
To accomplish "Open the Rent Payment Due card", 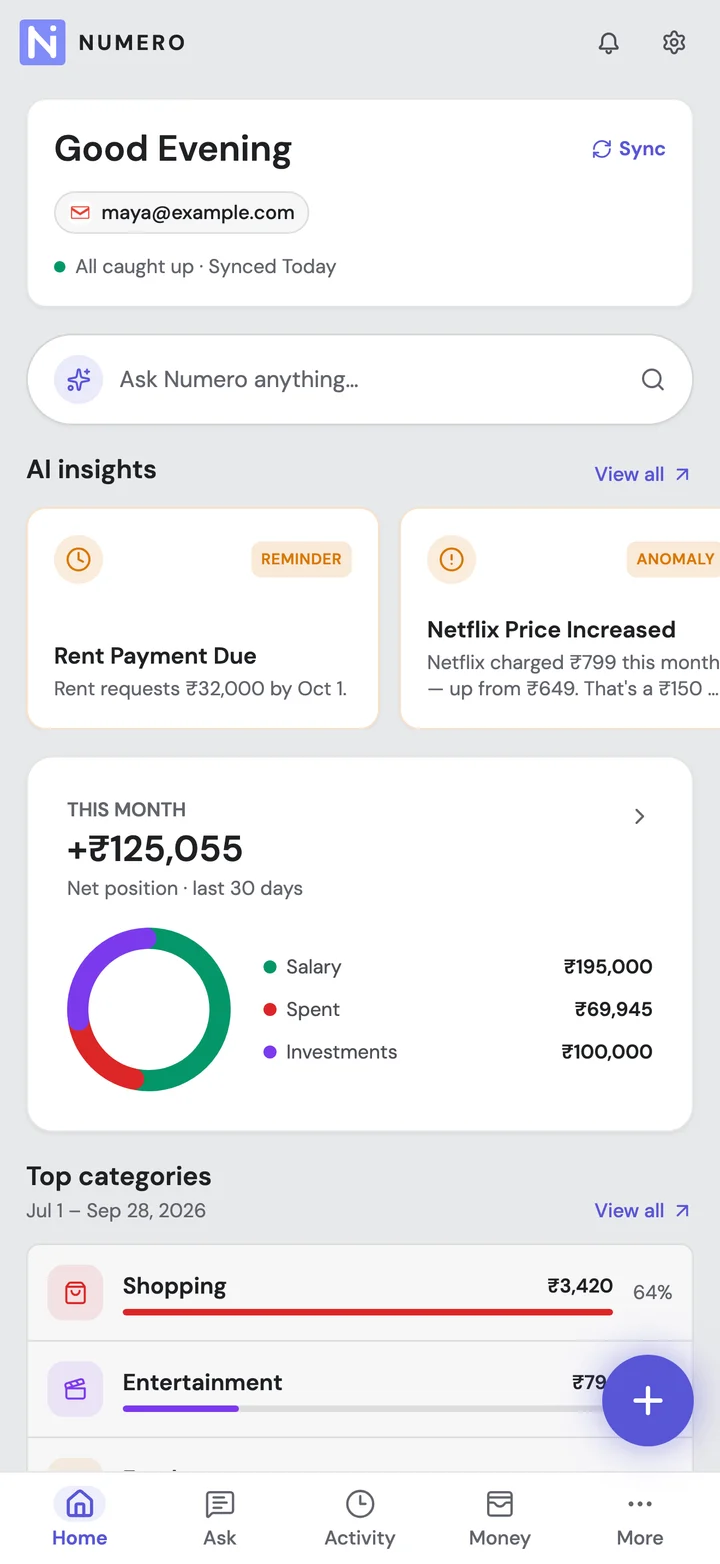I will [x=203, y=618].
